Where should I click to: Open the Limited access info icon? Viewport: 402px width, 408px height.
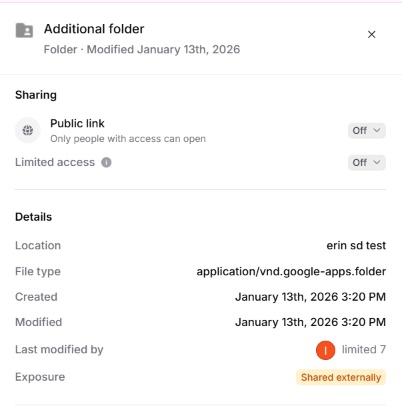(x=106, y=162)
